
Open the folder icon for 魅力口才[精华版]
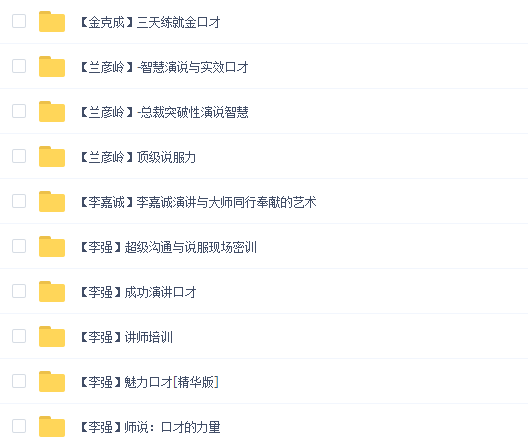coord(52,381)
